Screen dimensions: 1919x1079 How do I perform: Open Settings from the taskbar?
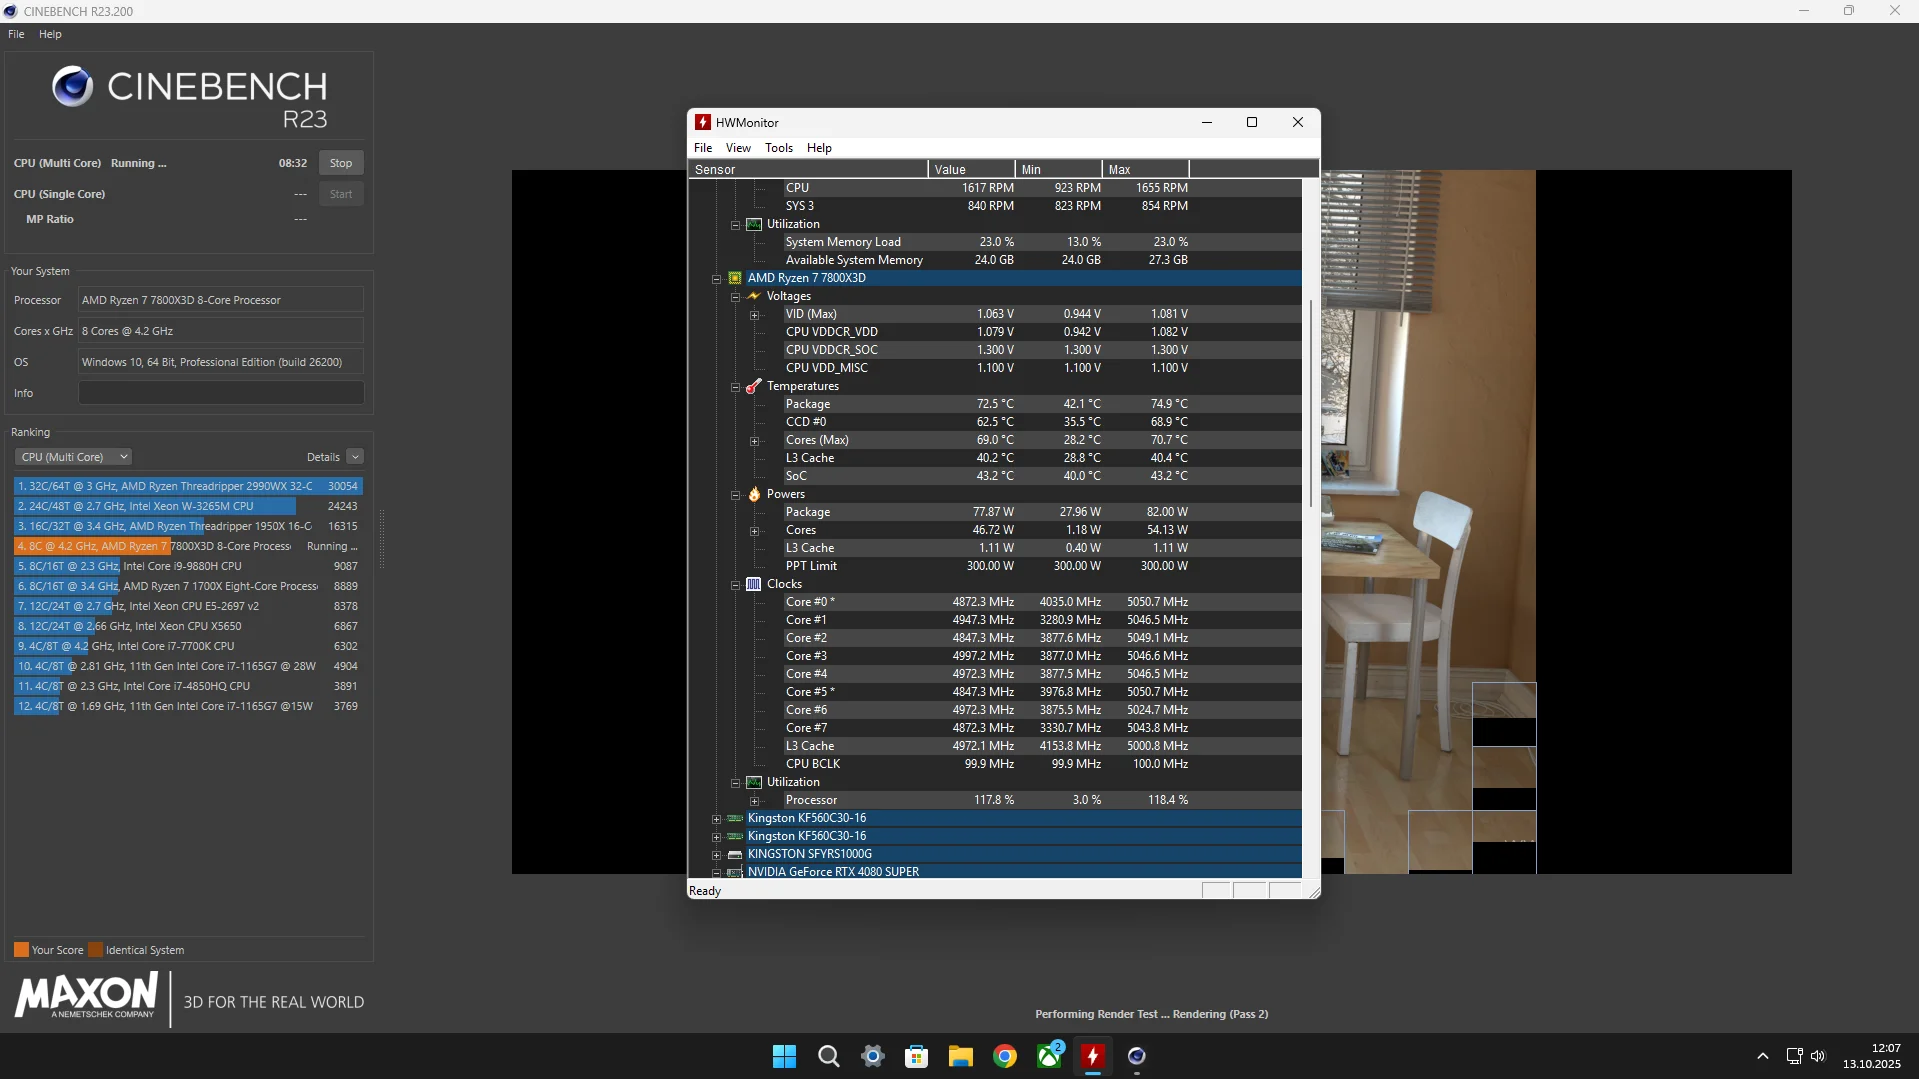(x=873, y=1056)
